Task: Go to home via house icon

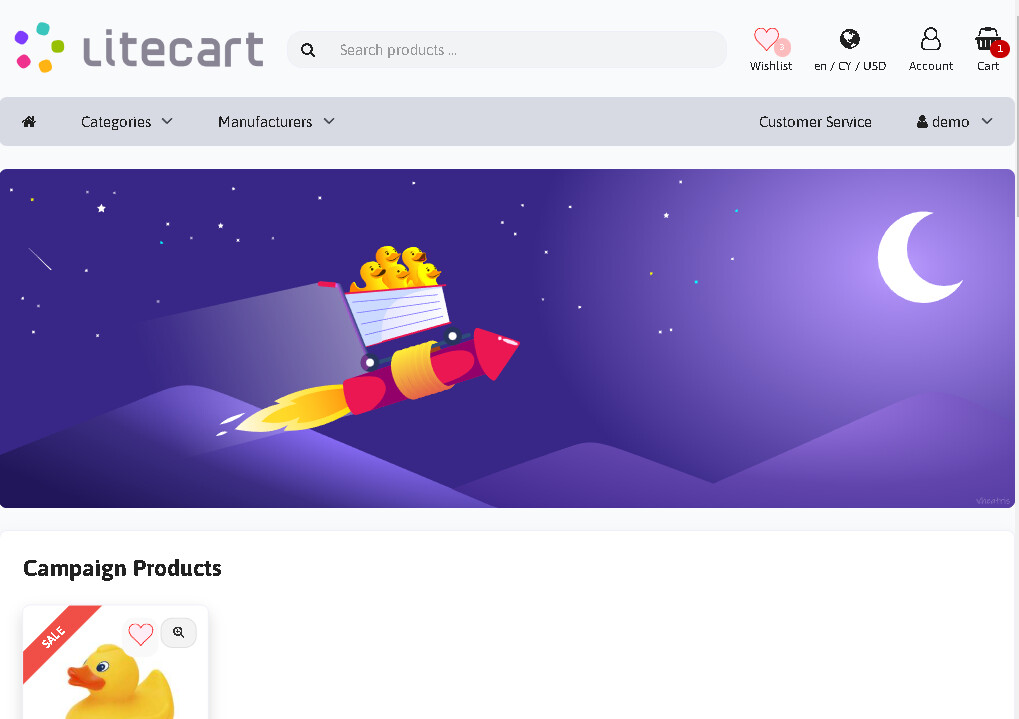Action: point(29,122)
